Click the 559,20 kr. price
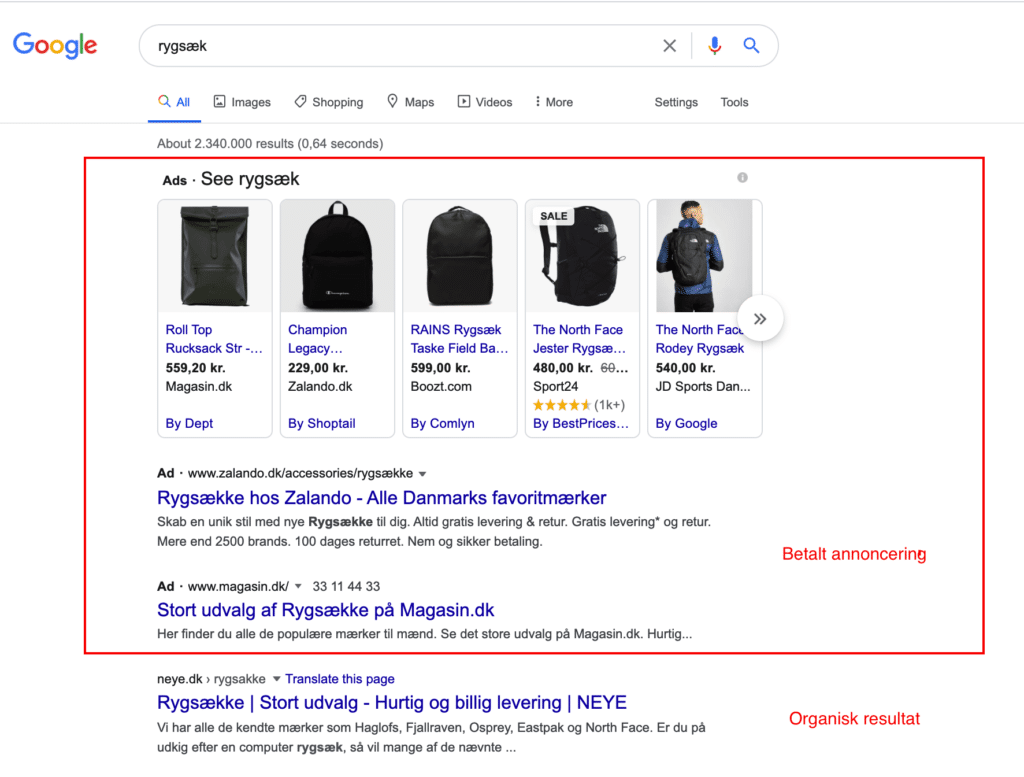Screen dimensions: 1024x777 click(x=195, y=368)
